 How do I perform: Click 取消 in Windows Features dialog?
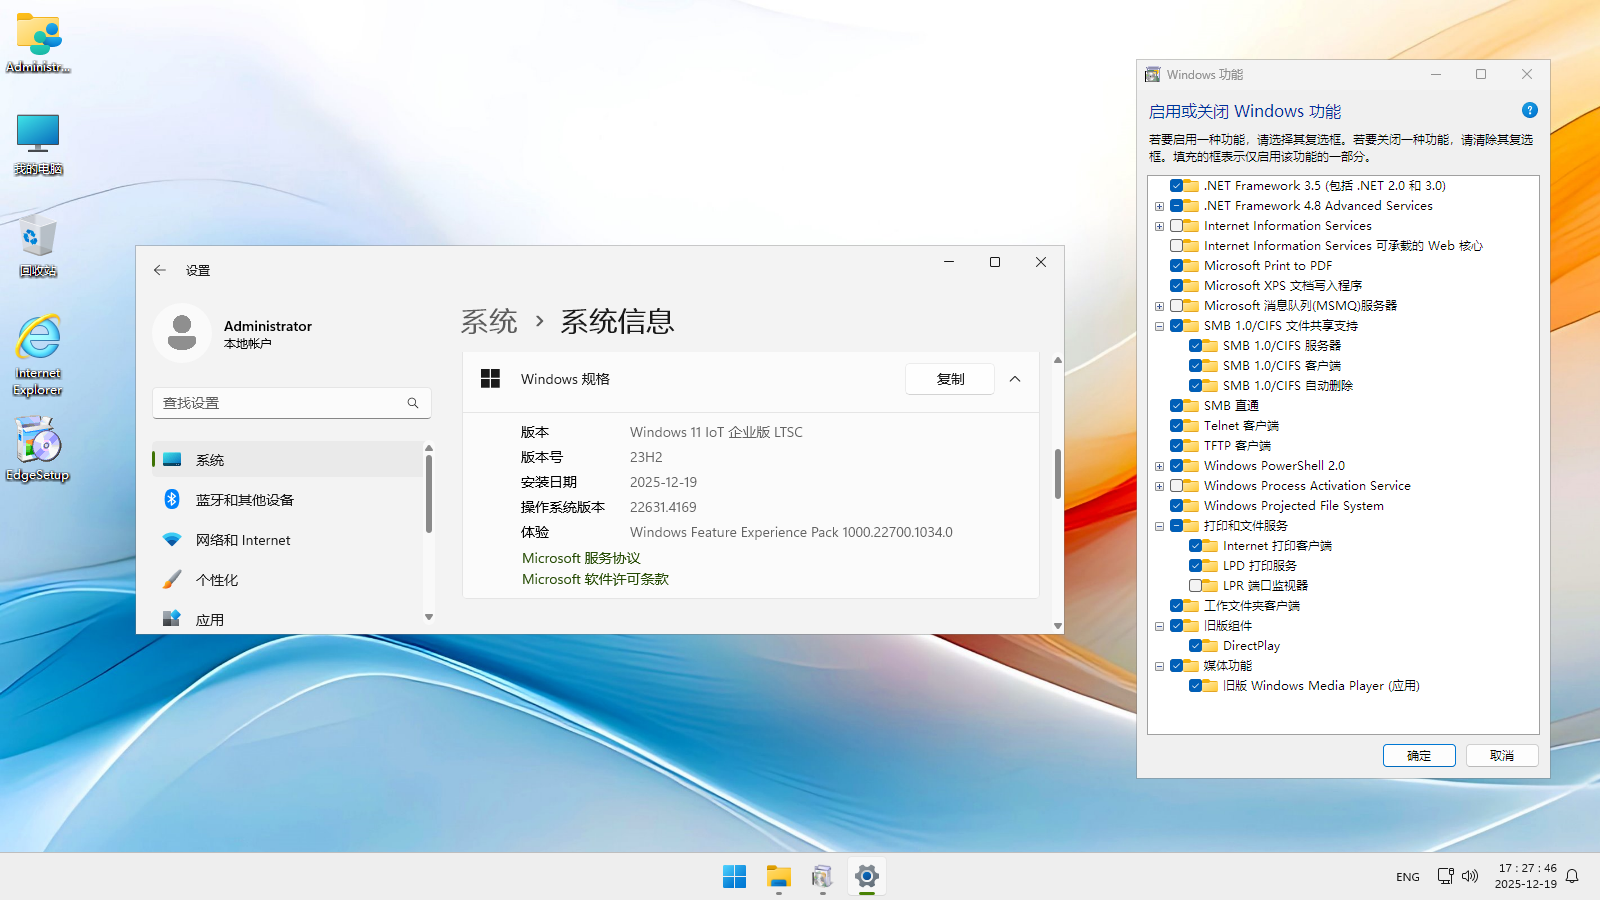tap(1502, 756)
